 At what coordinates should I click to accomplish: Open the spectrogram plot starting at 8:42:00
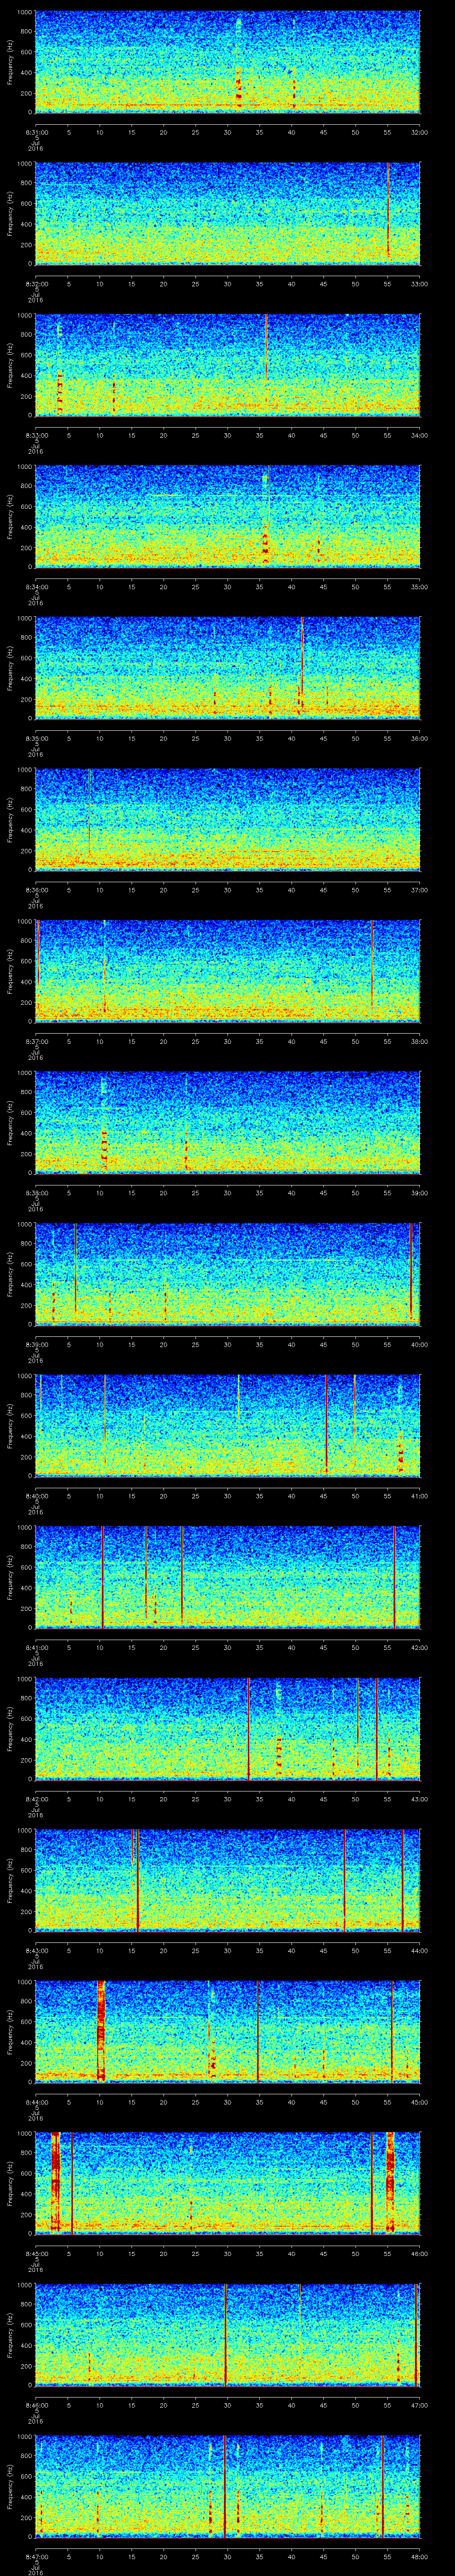tap(227, 1728)
